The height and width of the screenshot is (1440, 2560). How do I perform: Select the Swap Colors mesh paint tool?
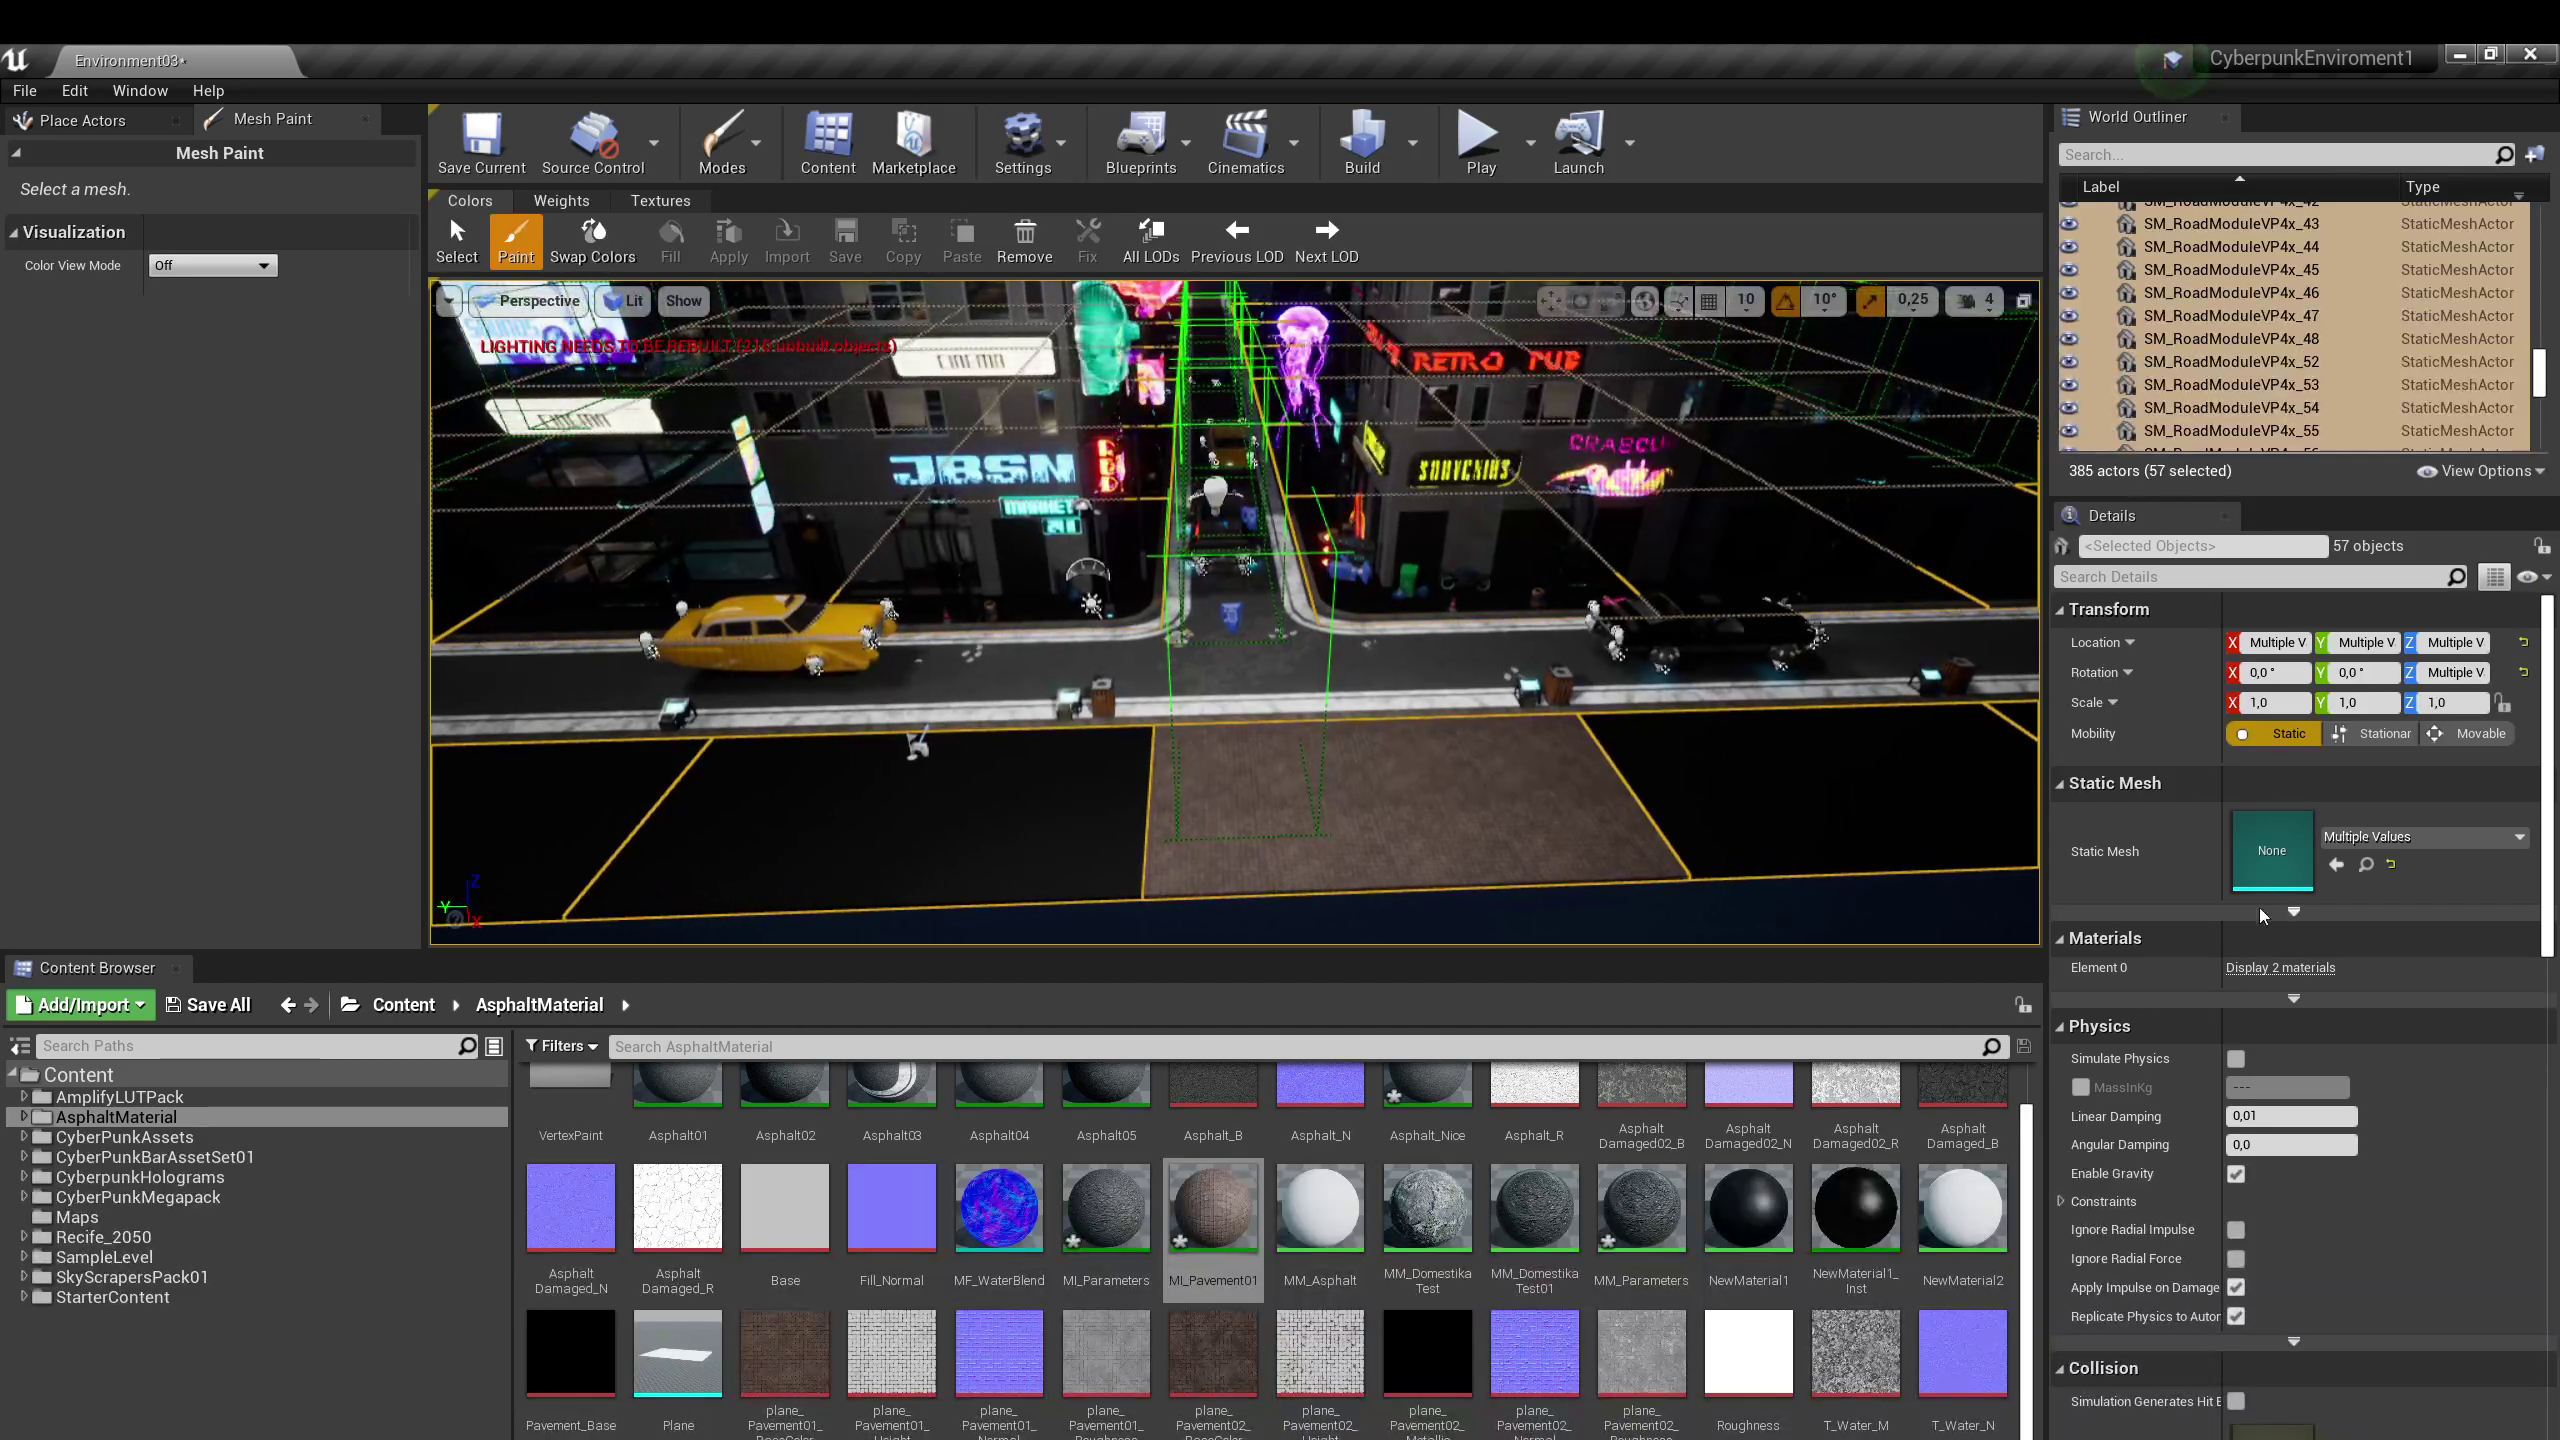(592, 241)
